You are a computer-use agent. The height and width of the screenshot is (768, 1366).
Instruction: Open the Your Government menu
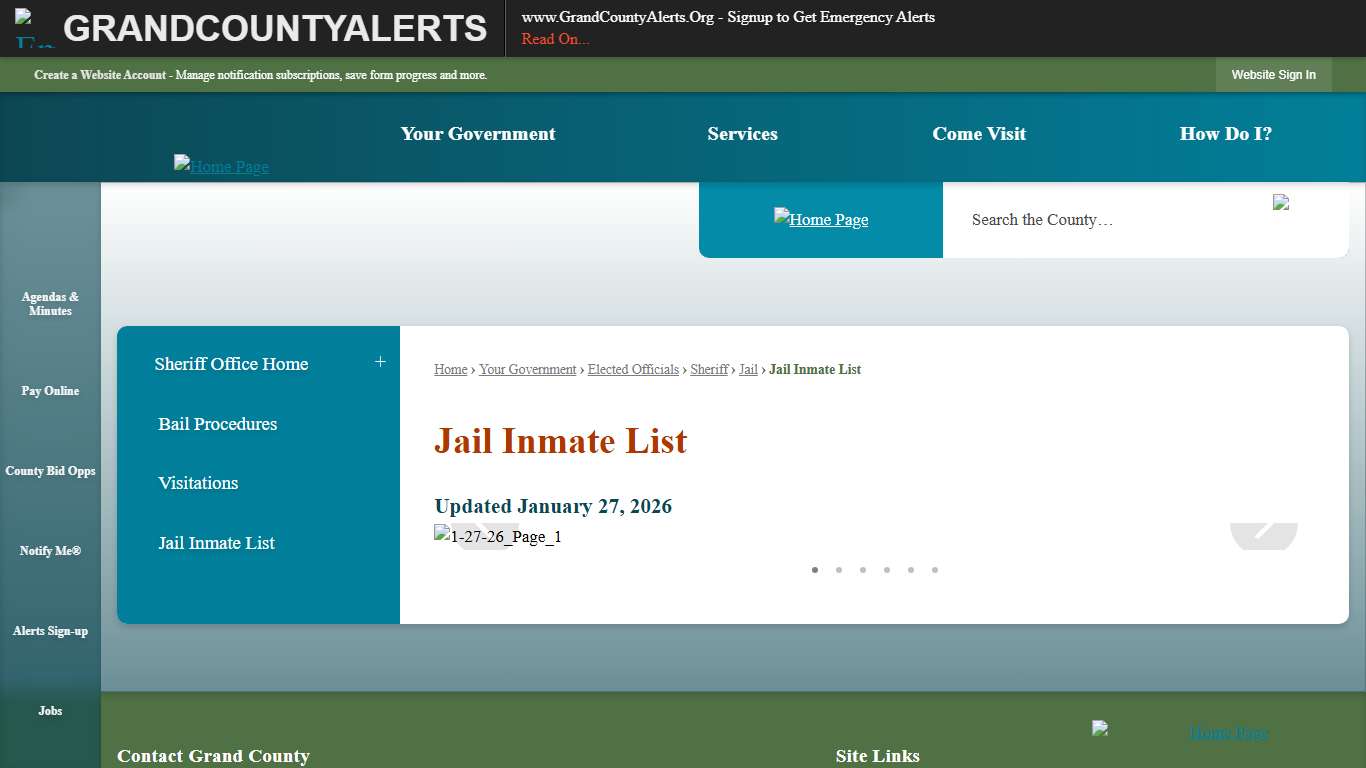click(x=477, y=133)
